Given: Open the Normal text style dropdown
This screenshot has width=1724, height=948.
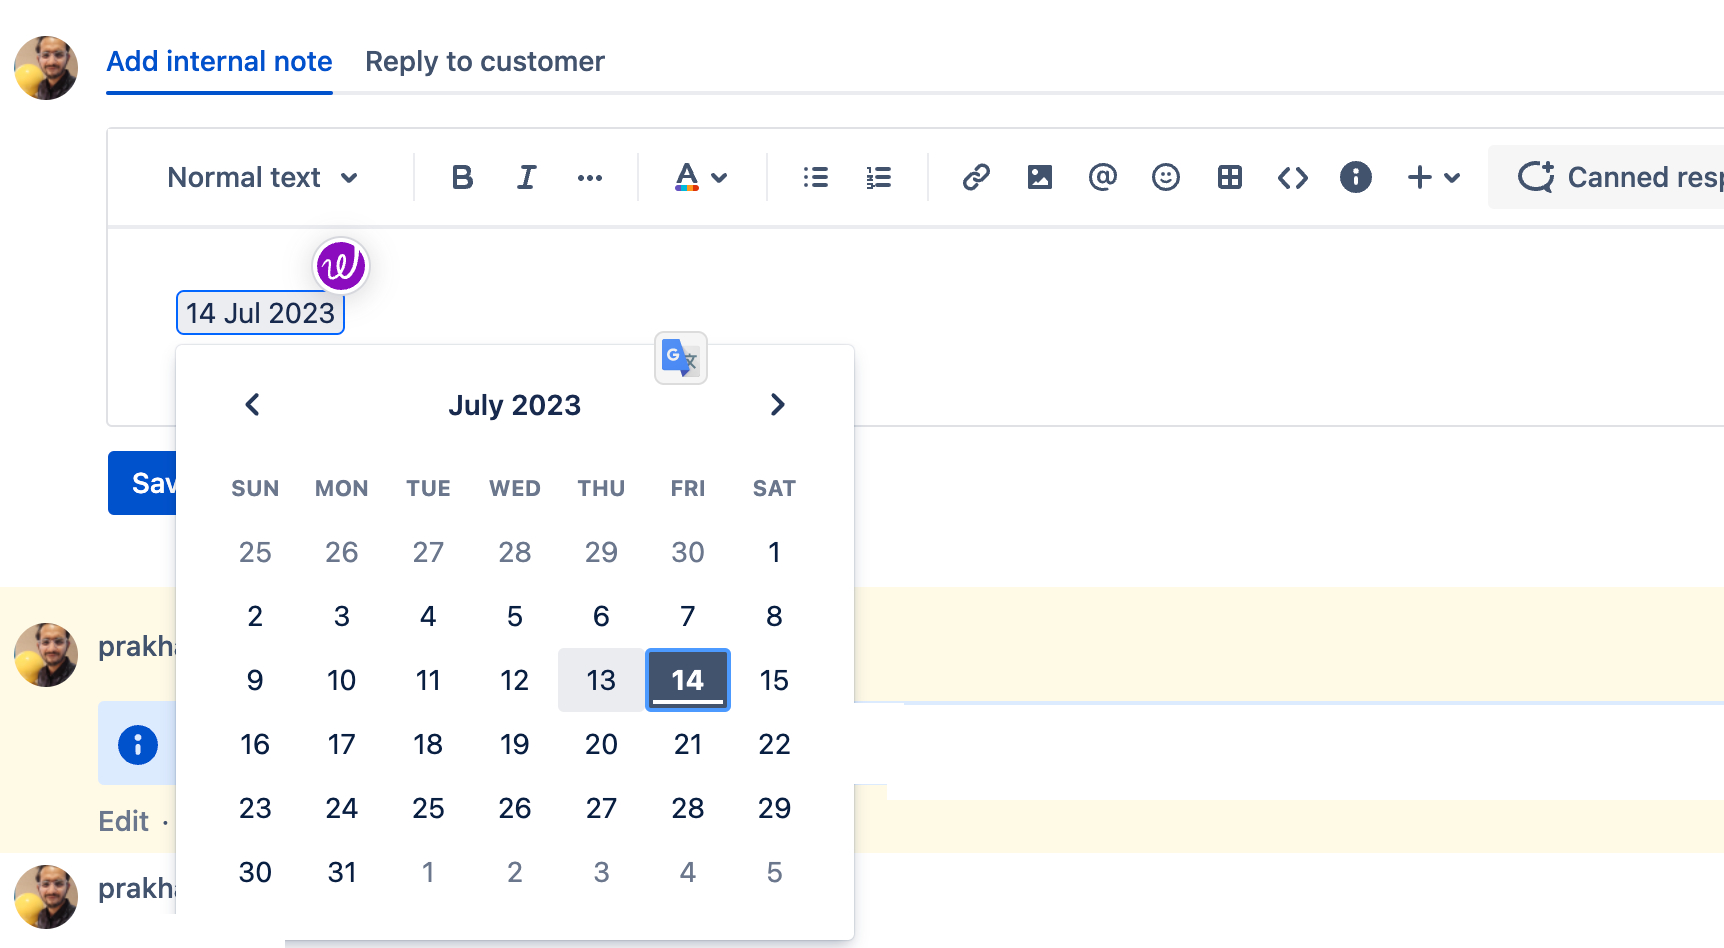Looking at the screenshot, I should [x=263, y=178].
